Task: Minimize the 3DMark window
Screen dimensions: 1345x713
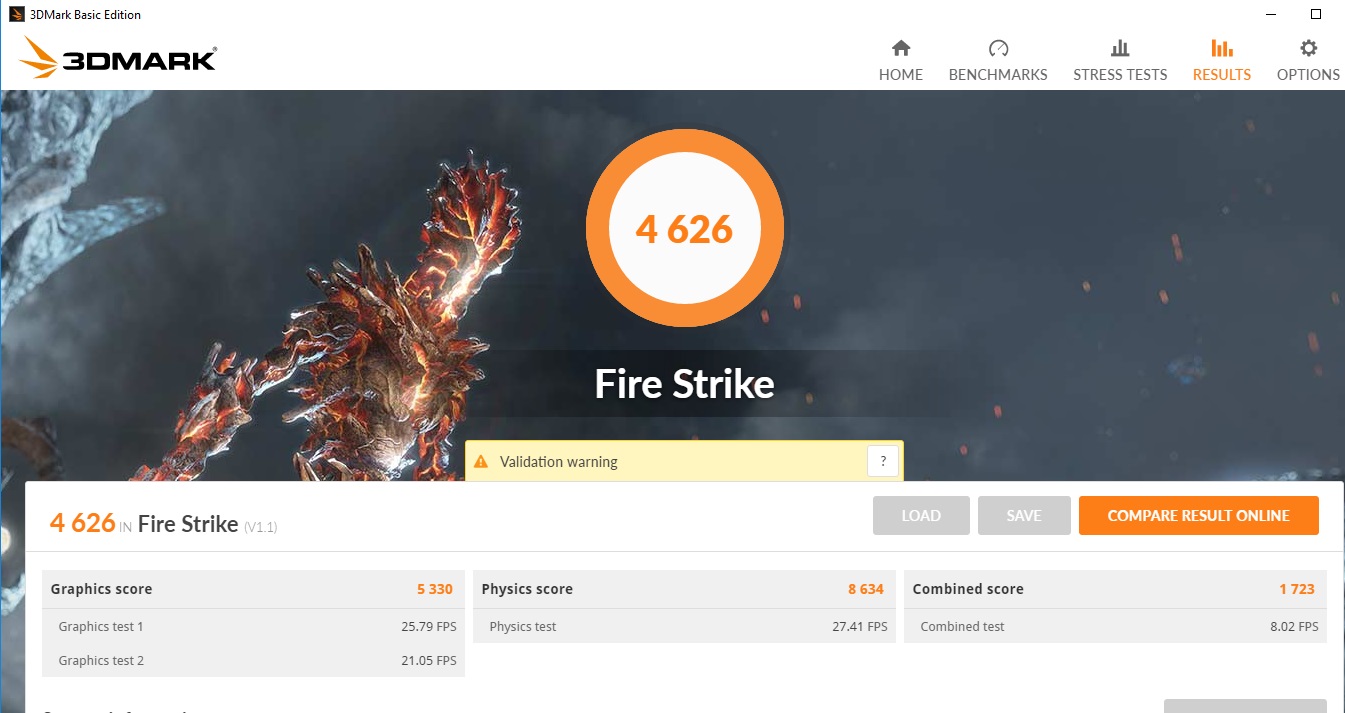Action: (1270, 14)
